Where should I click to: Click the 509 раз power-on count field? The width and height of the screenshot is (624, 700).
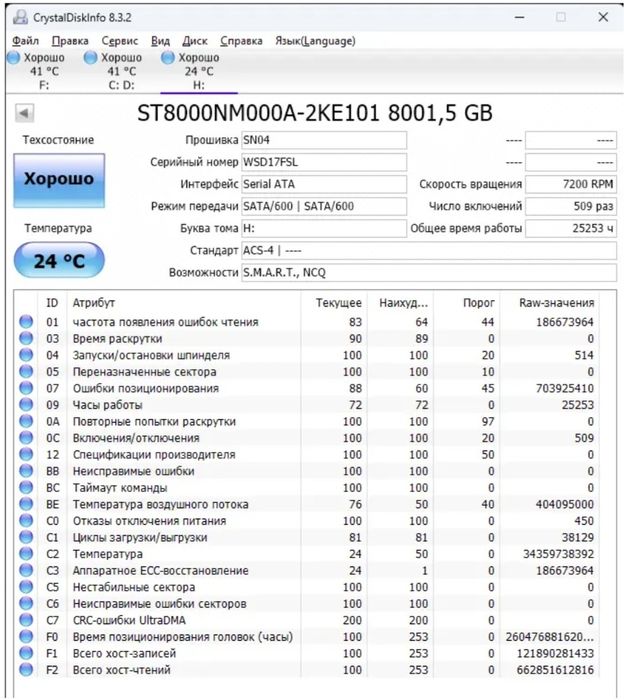coord(571,206)
